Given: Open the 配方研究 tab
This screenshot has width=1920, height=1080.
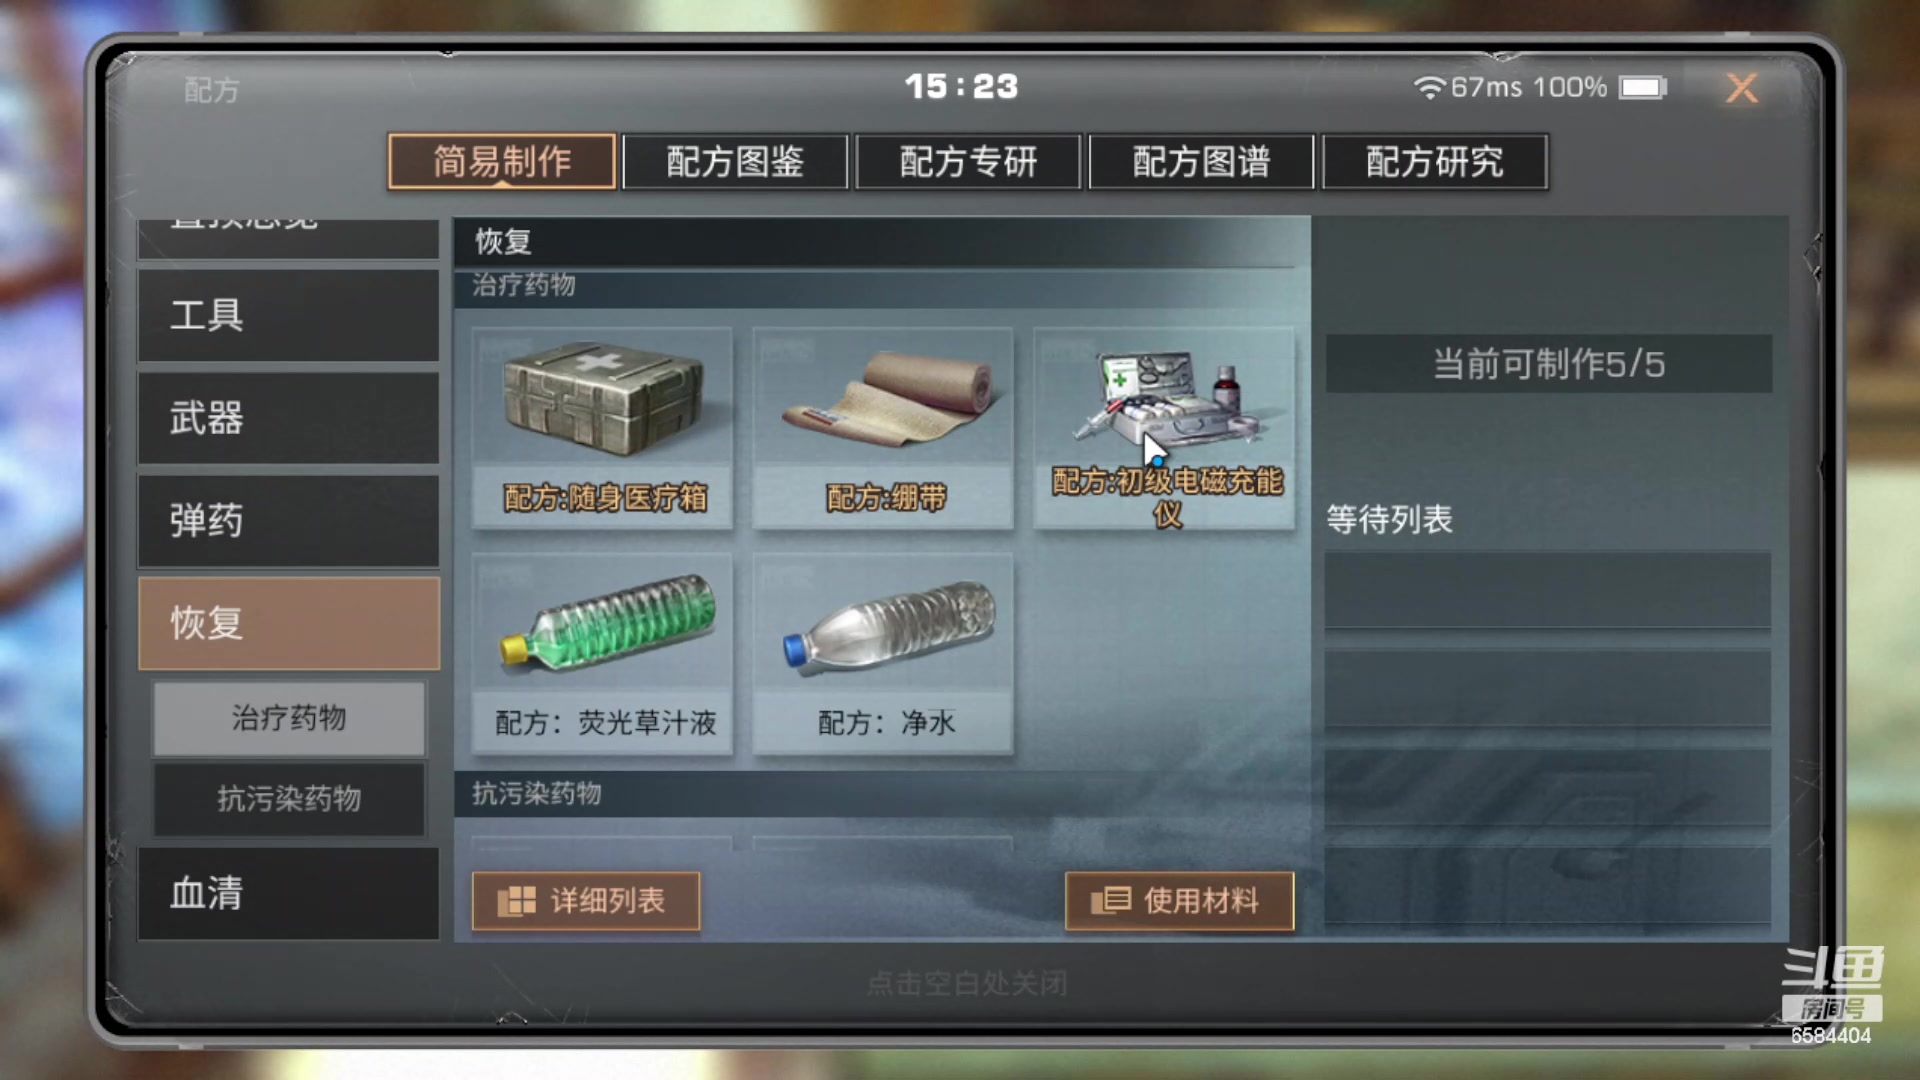Looking at the screenshot, I should (1434, 161).
